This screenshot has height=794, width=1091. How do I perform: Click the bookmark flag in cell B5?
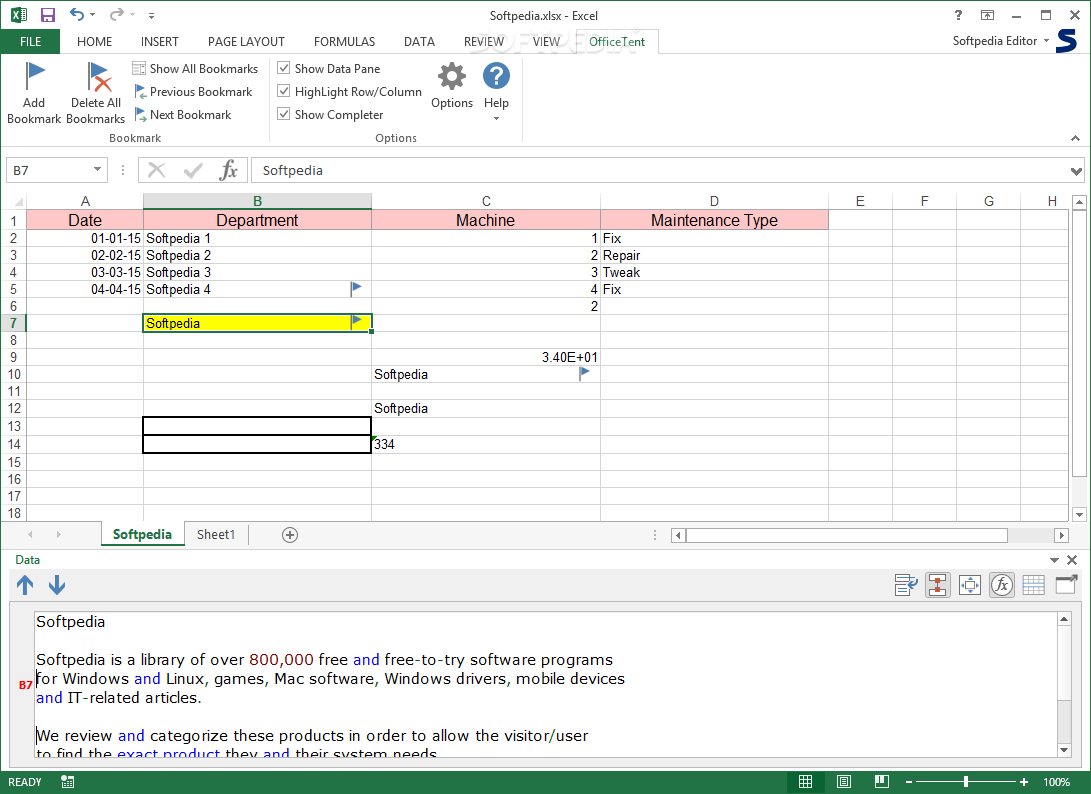(356, 287)
